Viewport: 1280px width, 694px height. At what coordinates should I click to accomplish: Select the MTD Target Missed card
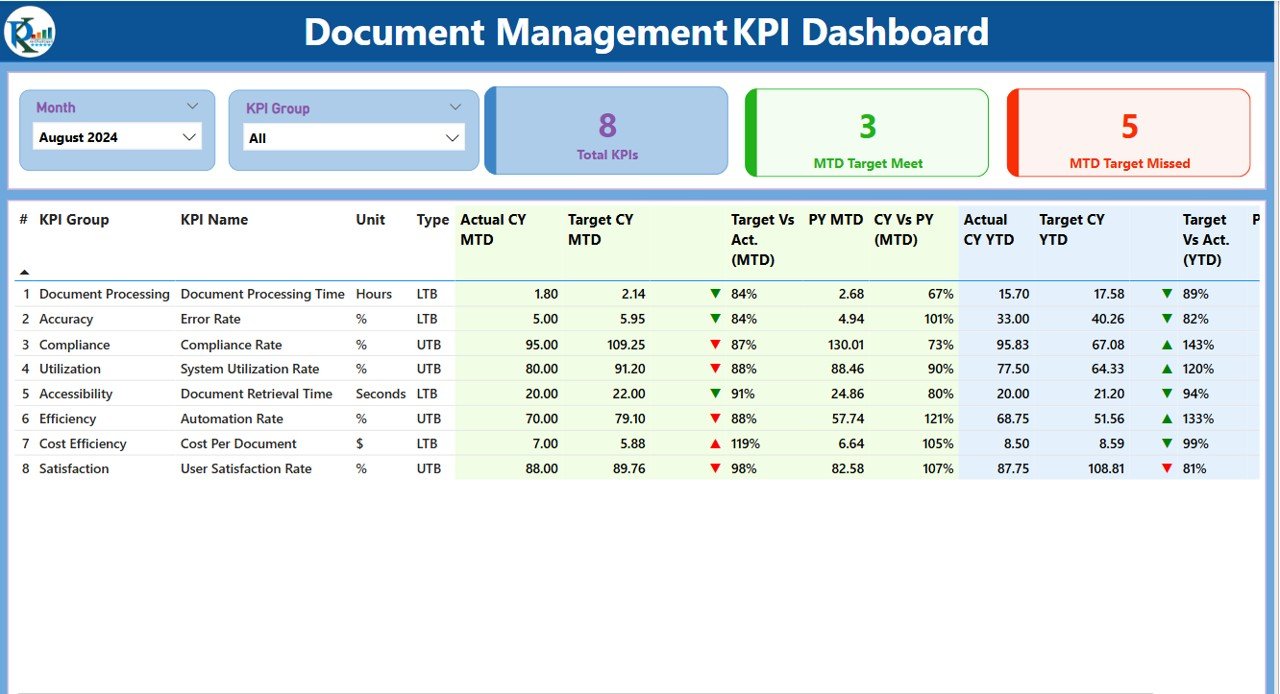click(x=1129, y=133)
